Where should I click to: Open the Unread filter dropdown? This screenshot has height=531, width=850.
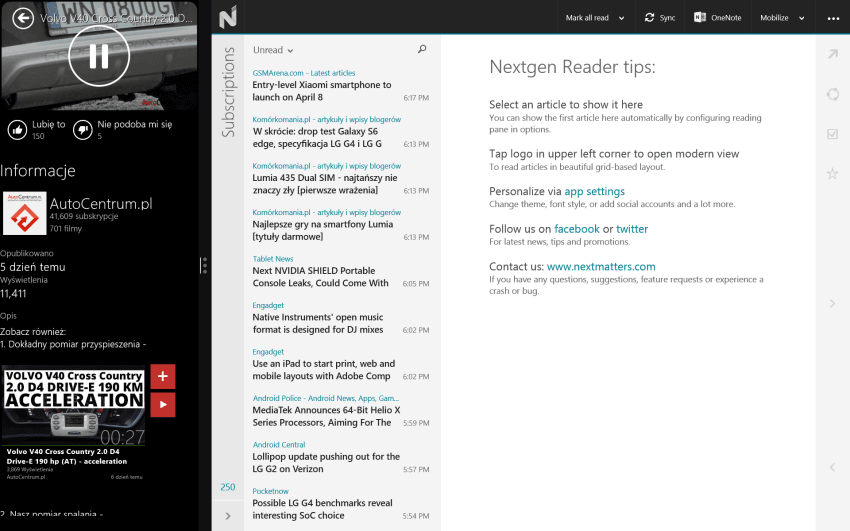point(273,50)
